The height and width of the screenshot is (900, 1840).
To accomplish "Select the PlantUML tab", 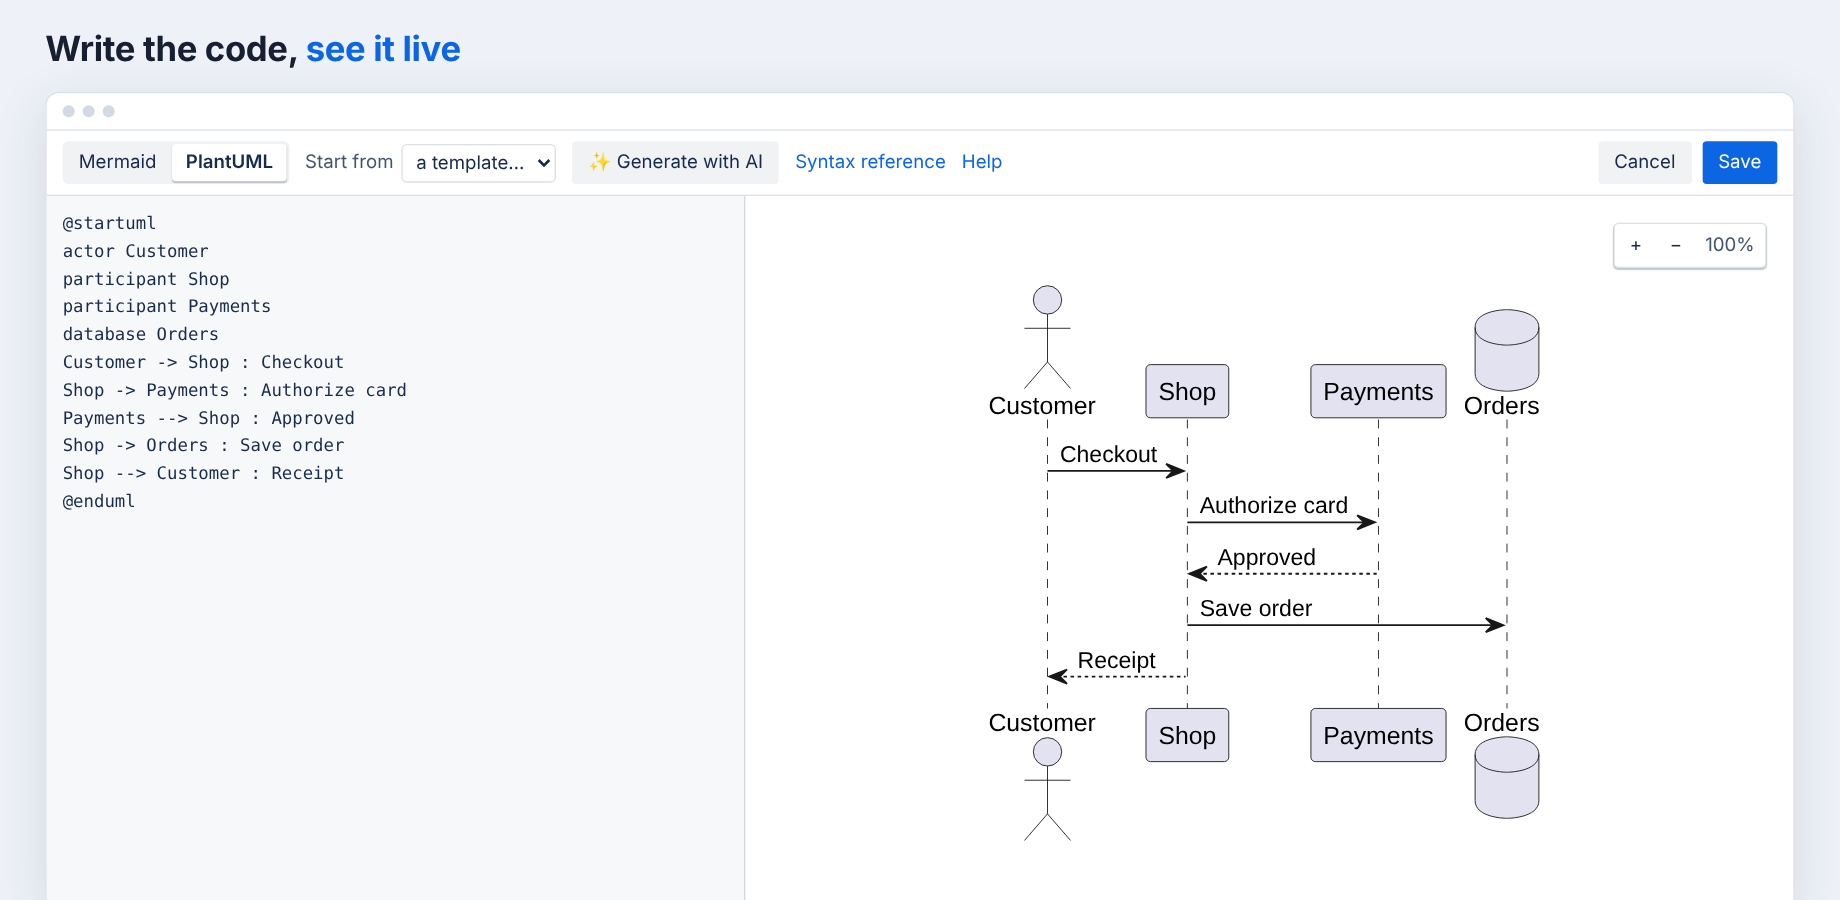I will tap(229, 162).
